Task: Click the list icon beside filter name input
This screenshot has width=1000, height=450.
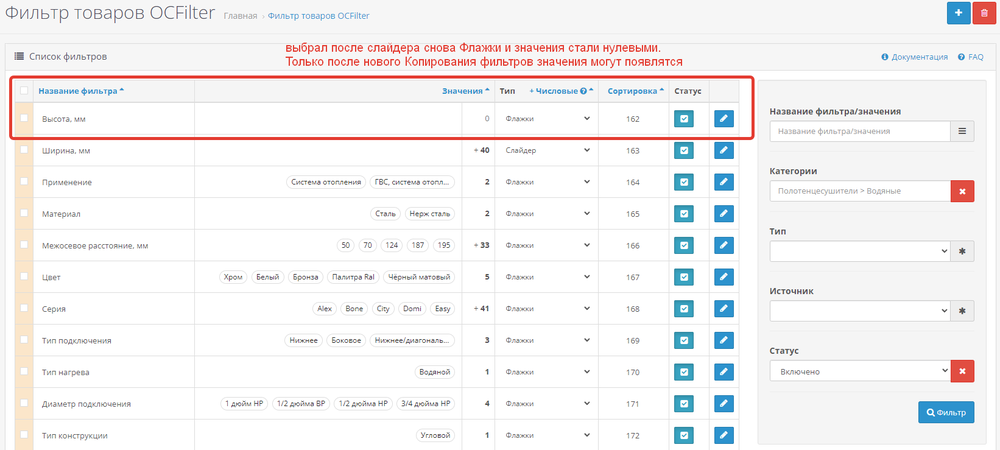Action: 961,131
